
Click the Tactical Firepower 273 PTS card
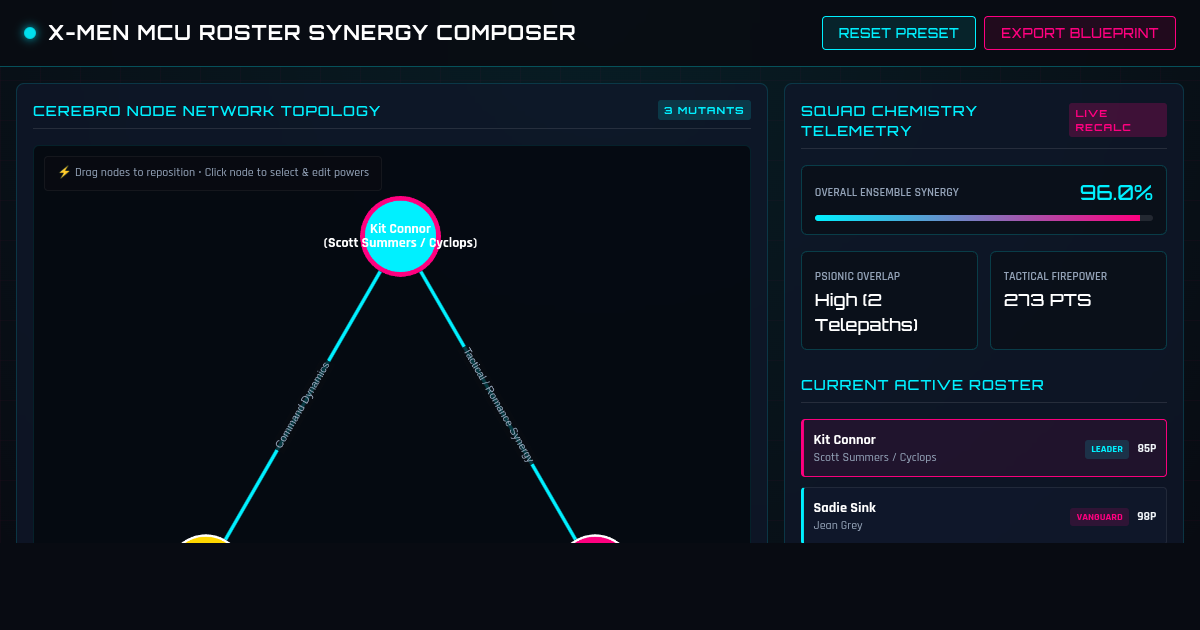click(1078, 300)
